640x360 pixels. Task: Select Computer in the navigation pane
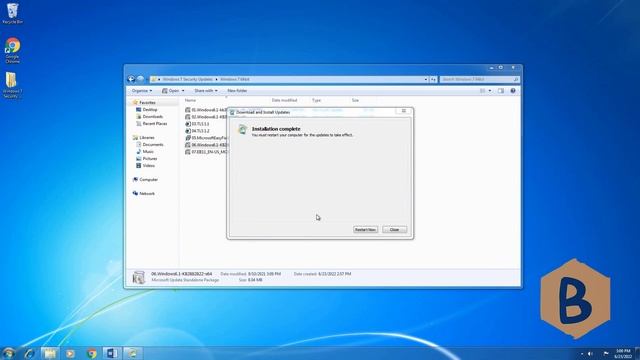tap(148, 180)
